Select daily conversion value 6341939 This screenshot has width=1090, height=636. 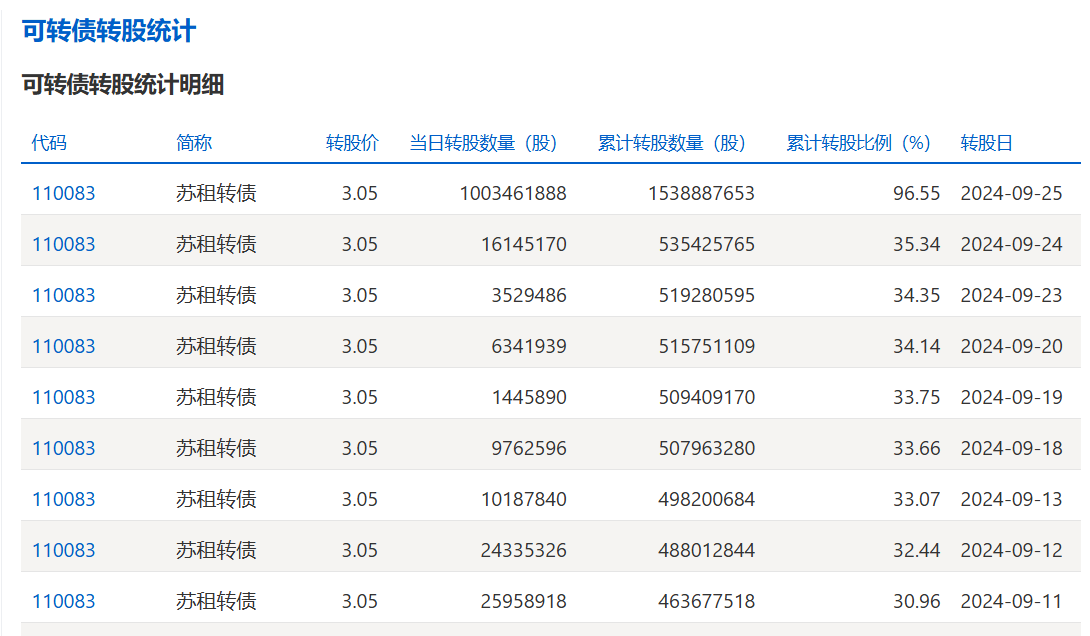(x=529, y=346)
